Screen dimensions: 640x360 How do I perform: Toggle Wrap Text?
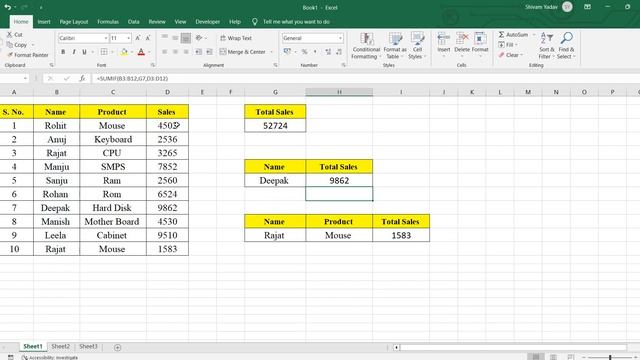(x=236, y=38)
